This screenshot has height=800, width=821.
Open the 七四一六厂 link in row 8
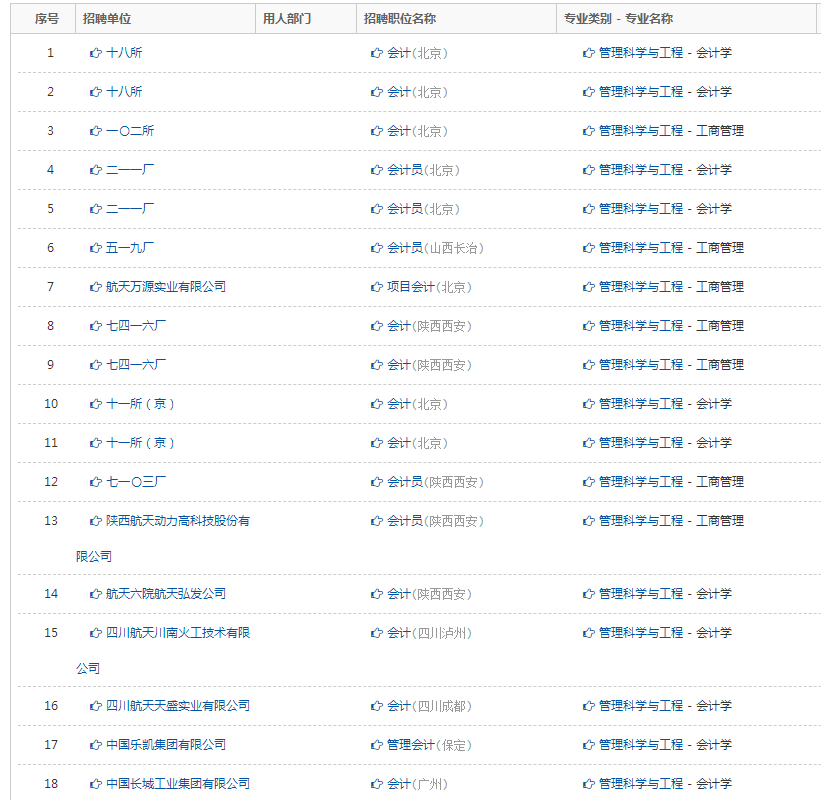click(x=136, y=326)
